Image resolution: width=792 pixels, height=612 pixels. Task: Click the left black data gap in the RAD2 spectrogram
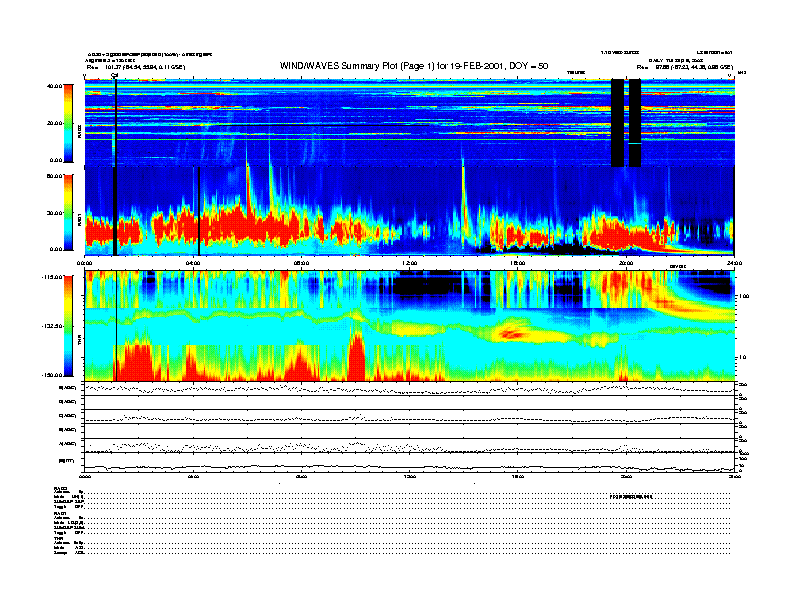[617, 123]
